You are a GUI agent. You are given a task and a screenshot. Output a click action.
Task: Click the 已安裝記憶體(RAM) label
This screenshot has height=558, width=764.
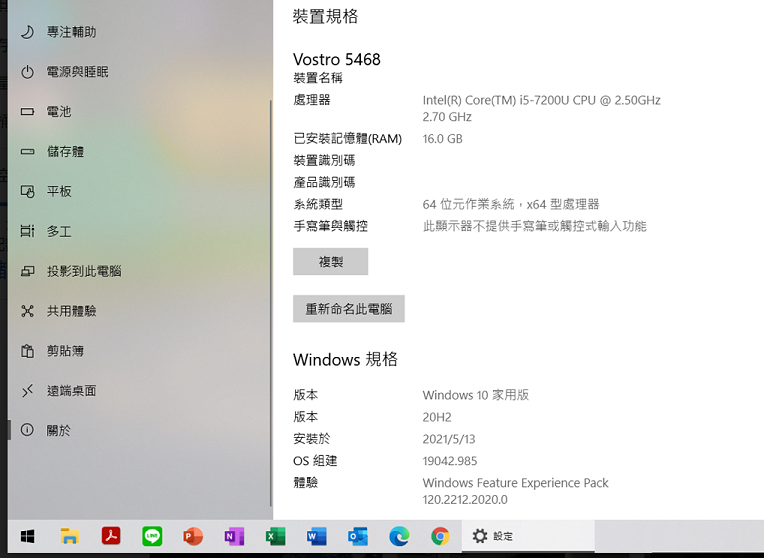pos(347,139)
